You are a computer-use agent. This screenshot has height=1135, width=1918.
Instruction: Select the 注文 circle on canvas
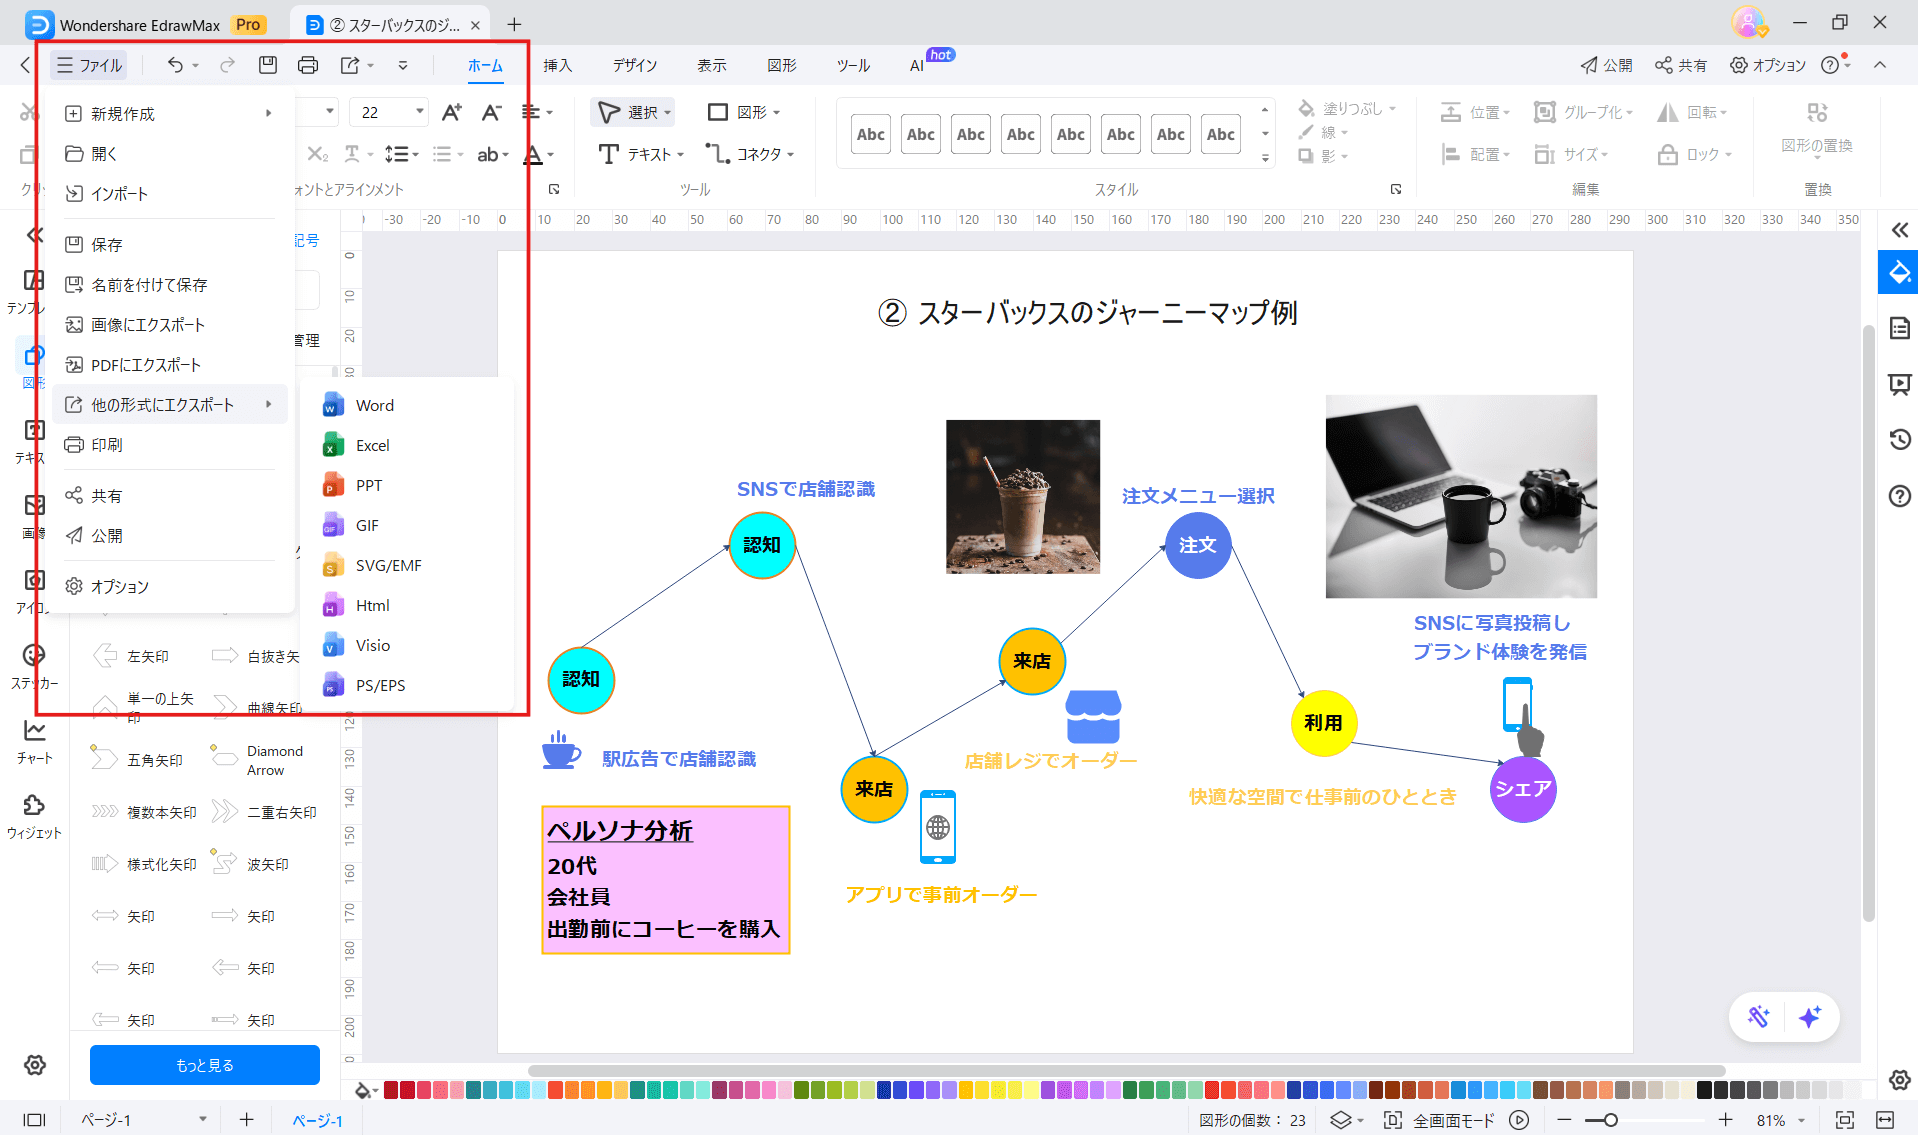click(1197, 545)
